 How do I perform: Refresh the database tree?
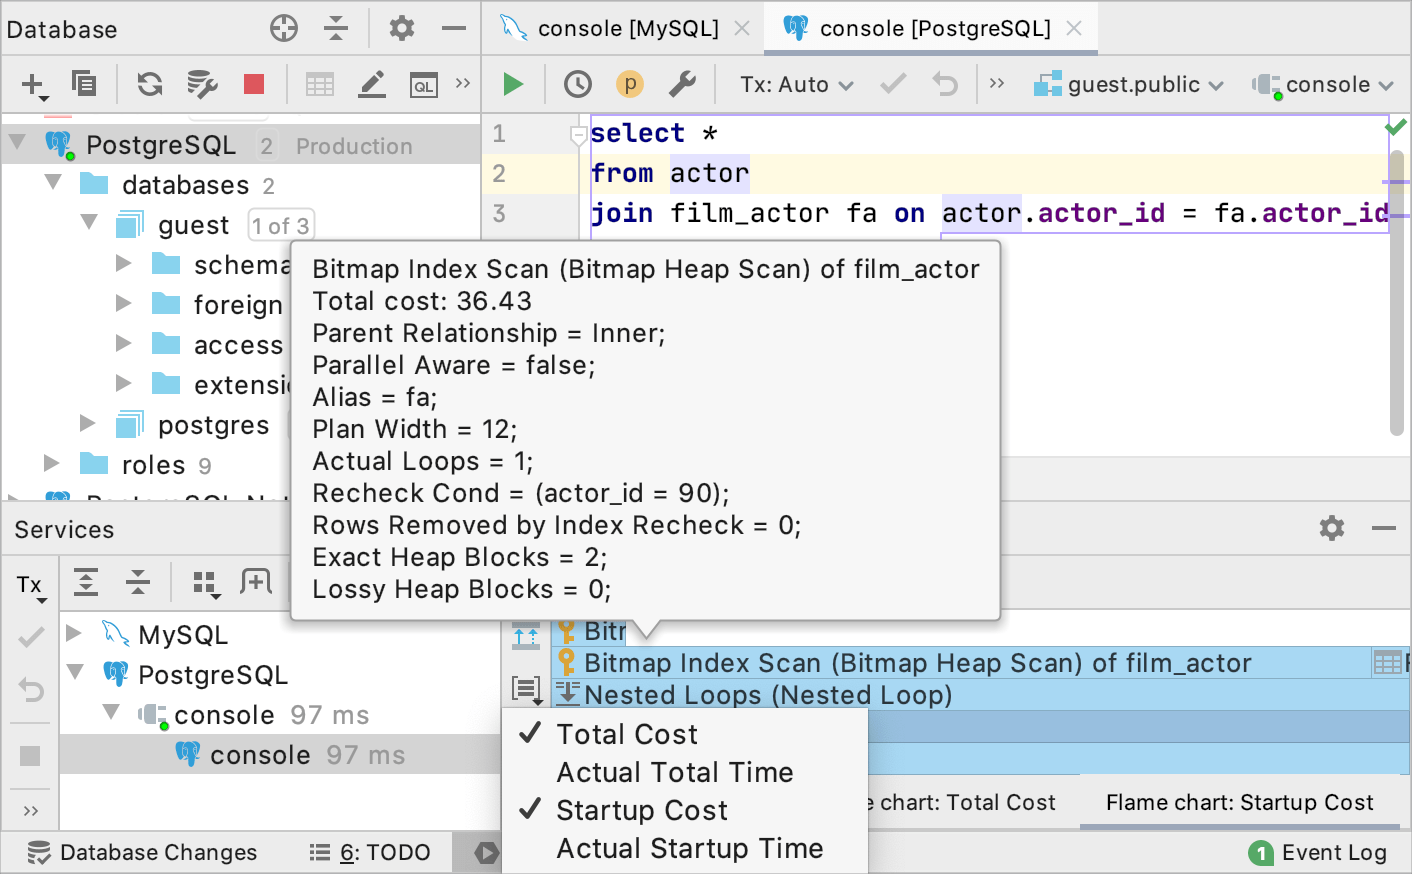click(x=150, y=85)
